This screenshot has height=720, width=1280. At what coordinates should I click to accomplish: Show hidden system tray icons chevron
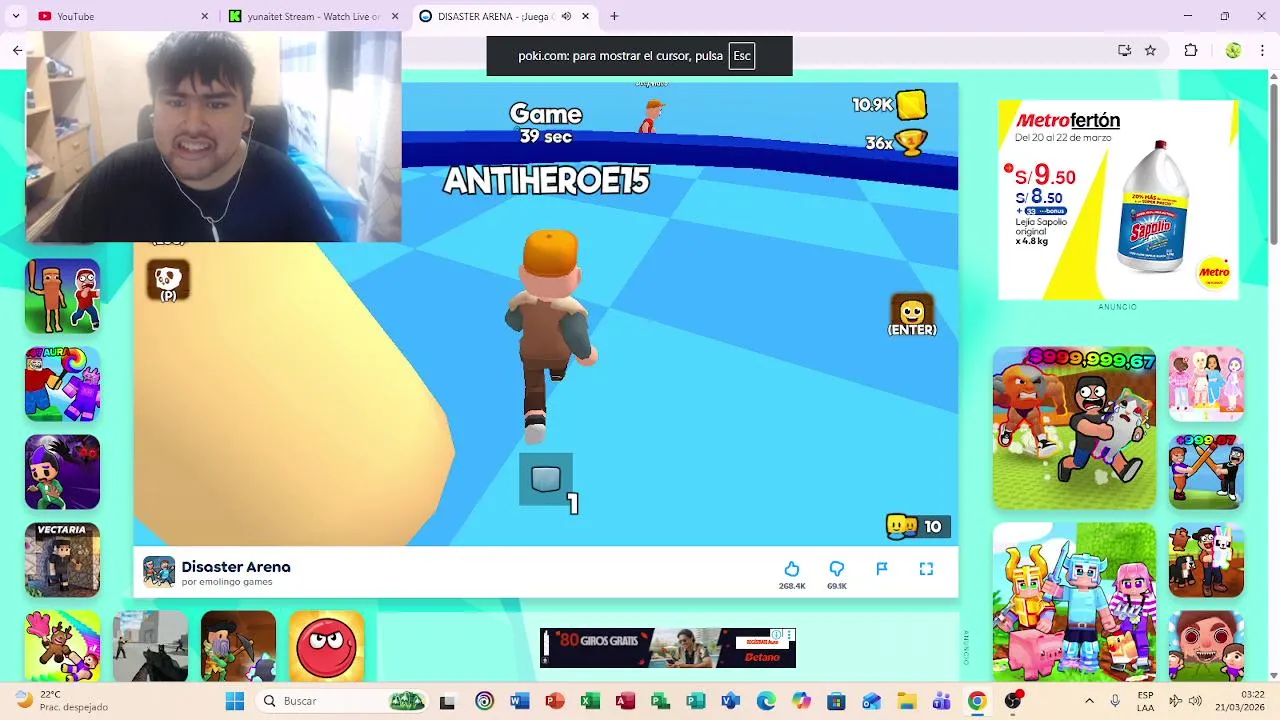coord(1089,701)
